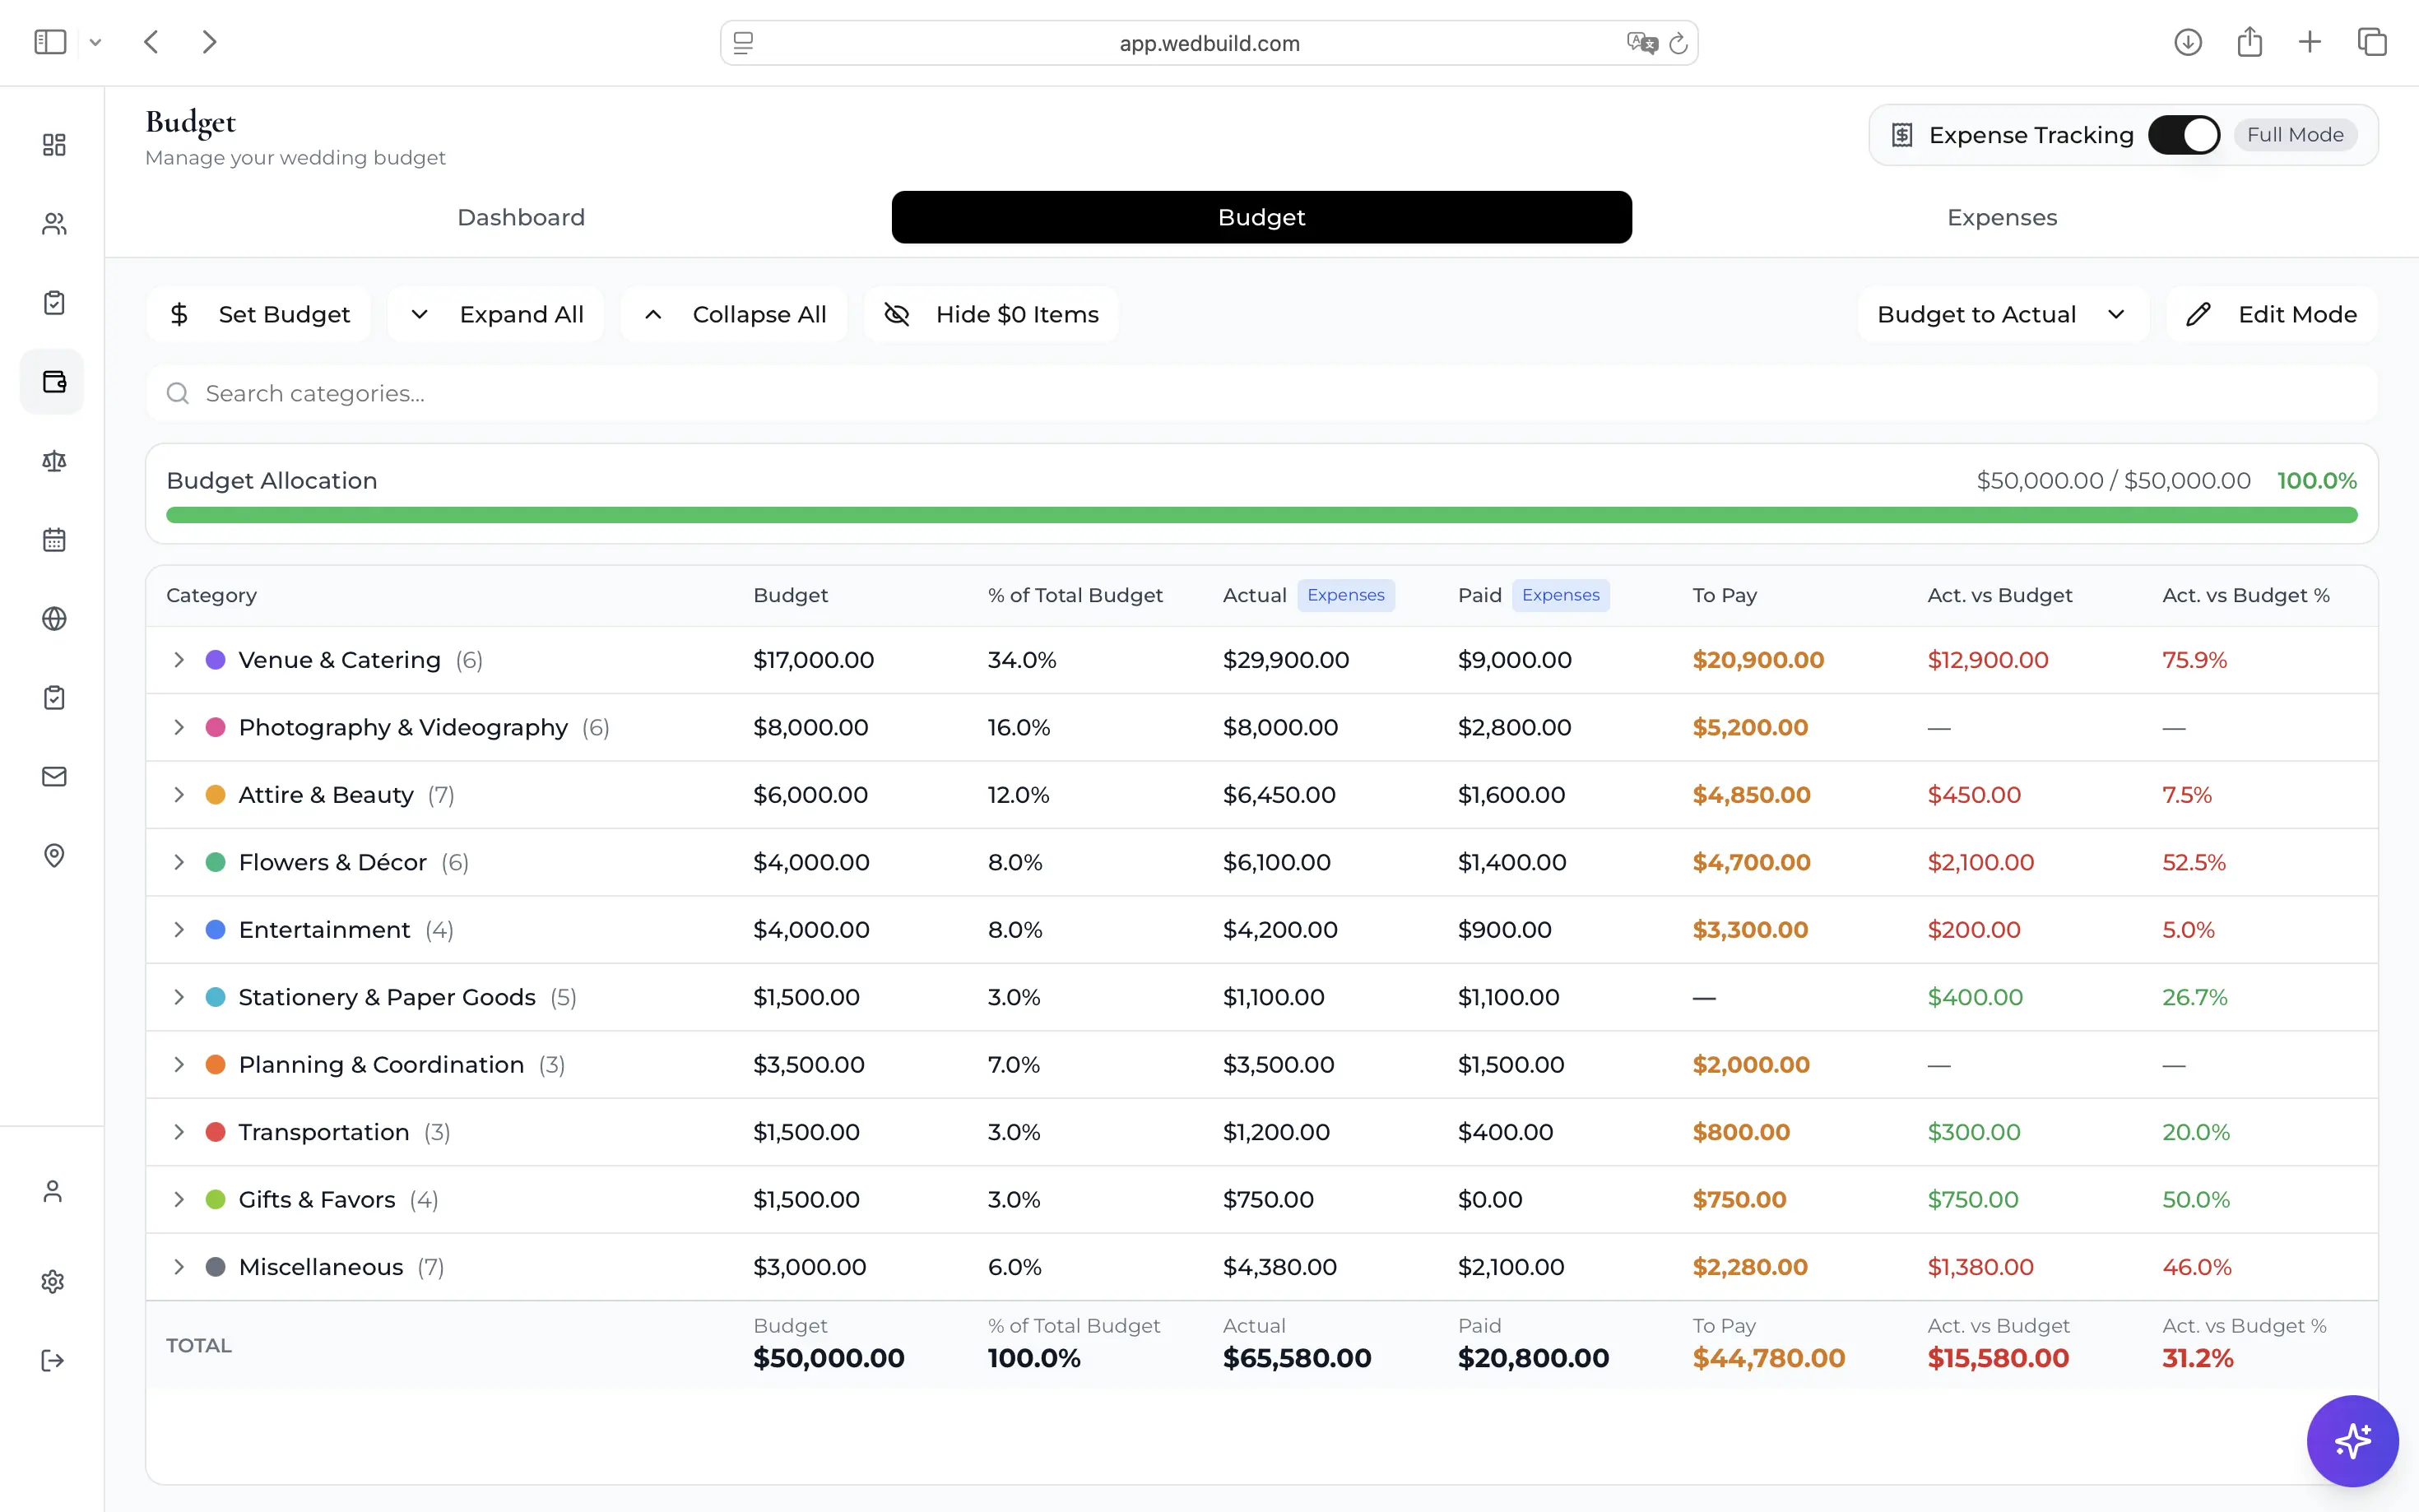This screenshot has width=2419, height=1512.
Task: Switch to the Expenses tab
Action: tap(2002, 217)
